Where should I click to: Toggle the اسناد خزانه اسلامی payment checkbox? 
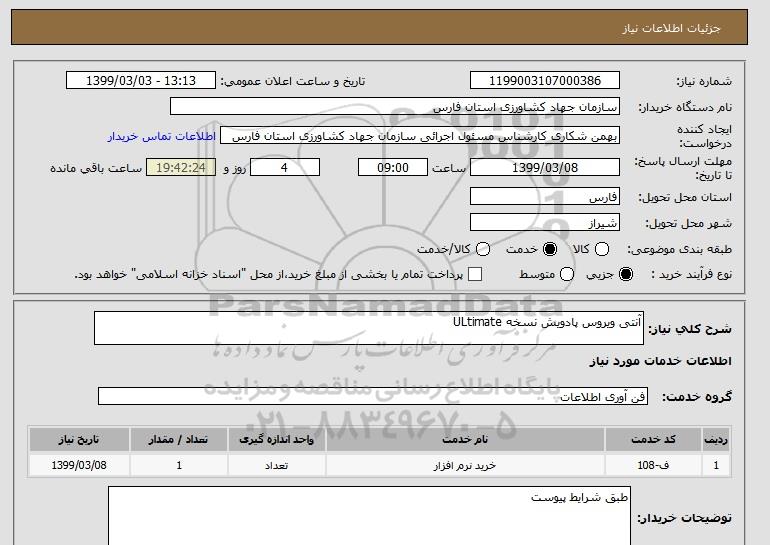tap(475, 274)
